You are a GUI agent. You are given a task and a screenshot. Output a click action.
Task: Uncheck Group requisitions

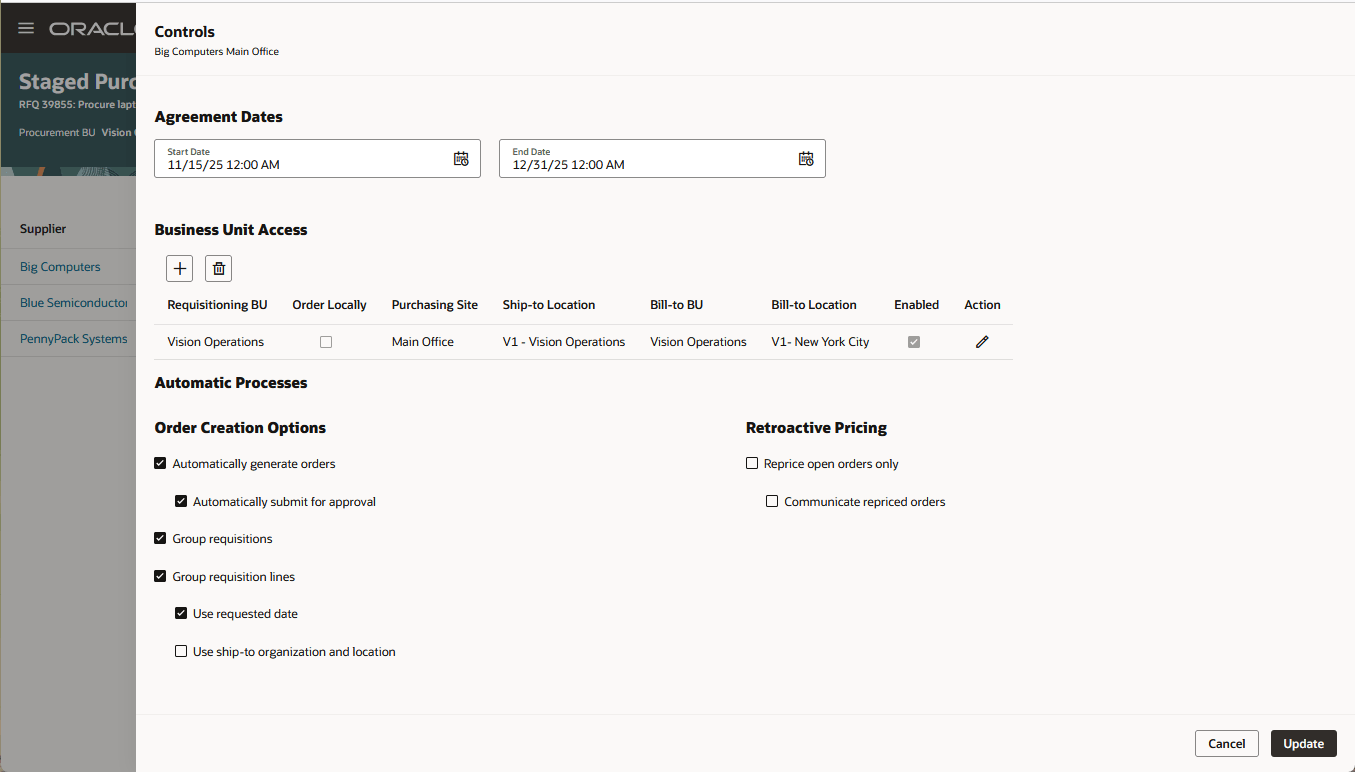pos(160,538)
